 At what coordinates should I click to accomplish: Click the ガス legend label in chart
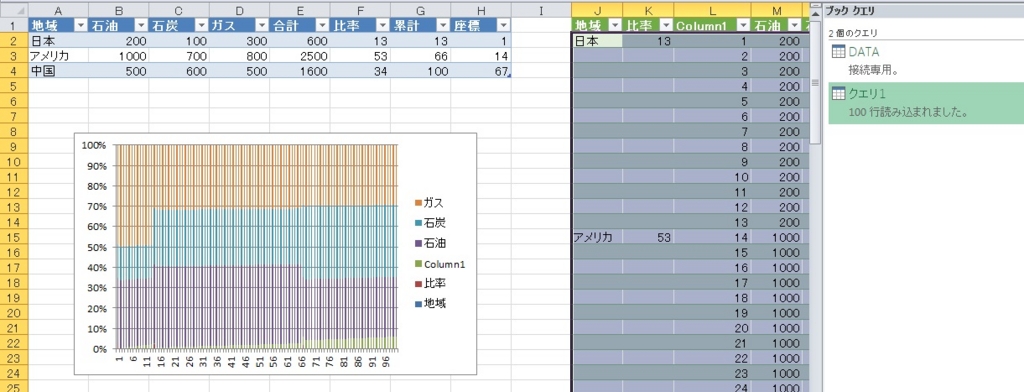(434, 203)
